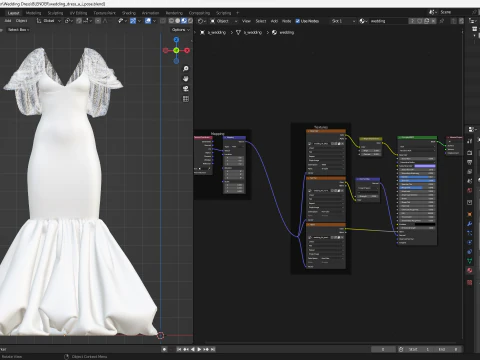480x360 pixels.
Task: Click the s_wedding object breadcrumb
Action: (213, 32)
